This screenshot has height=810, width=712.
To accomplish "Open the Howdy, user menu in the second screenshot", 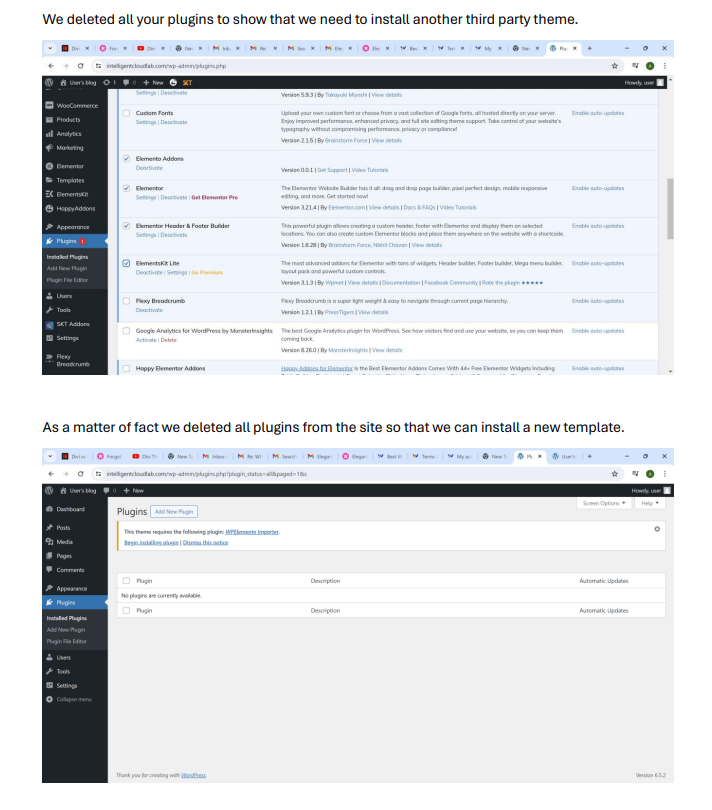I will [651, 491].
